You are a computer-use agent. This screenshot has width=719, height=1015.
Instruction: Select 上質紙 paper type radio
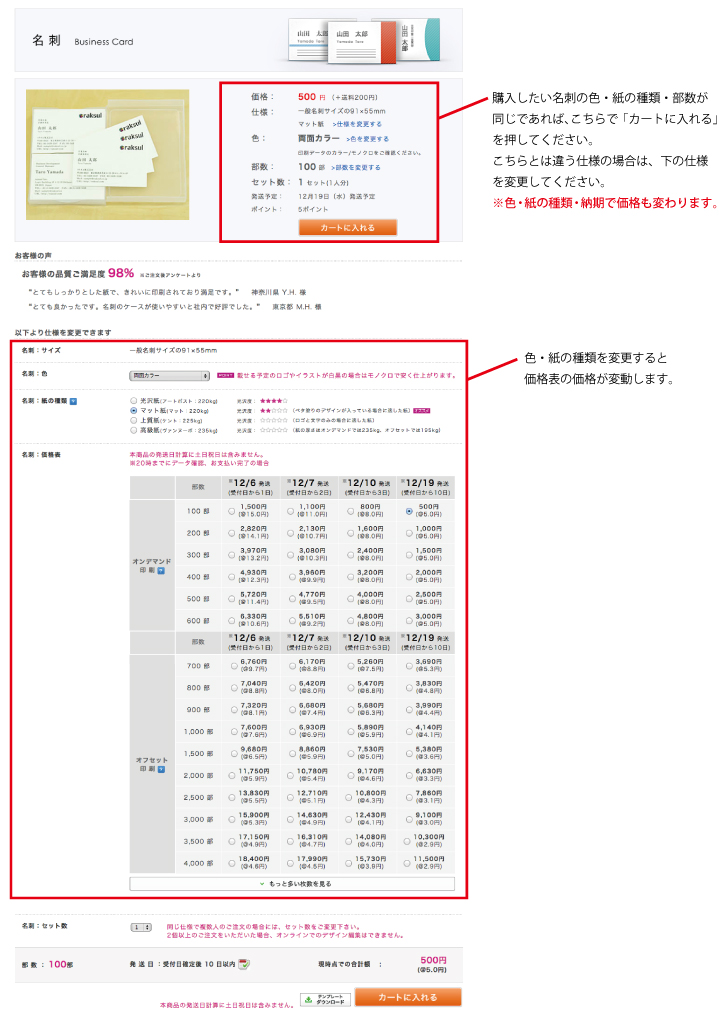pyautogui.click(x=134, y=420)
